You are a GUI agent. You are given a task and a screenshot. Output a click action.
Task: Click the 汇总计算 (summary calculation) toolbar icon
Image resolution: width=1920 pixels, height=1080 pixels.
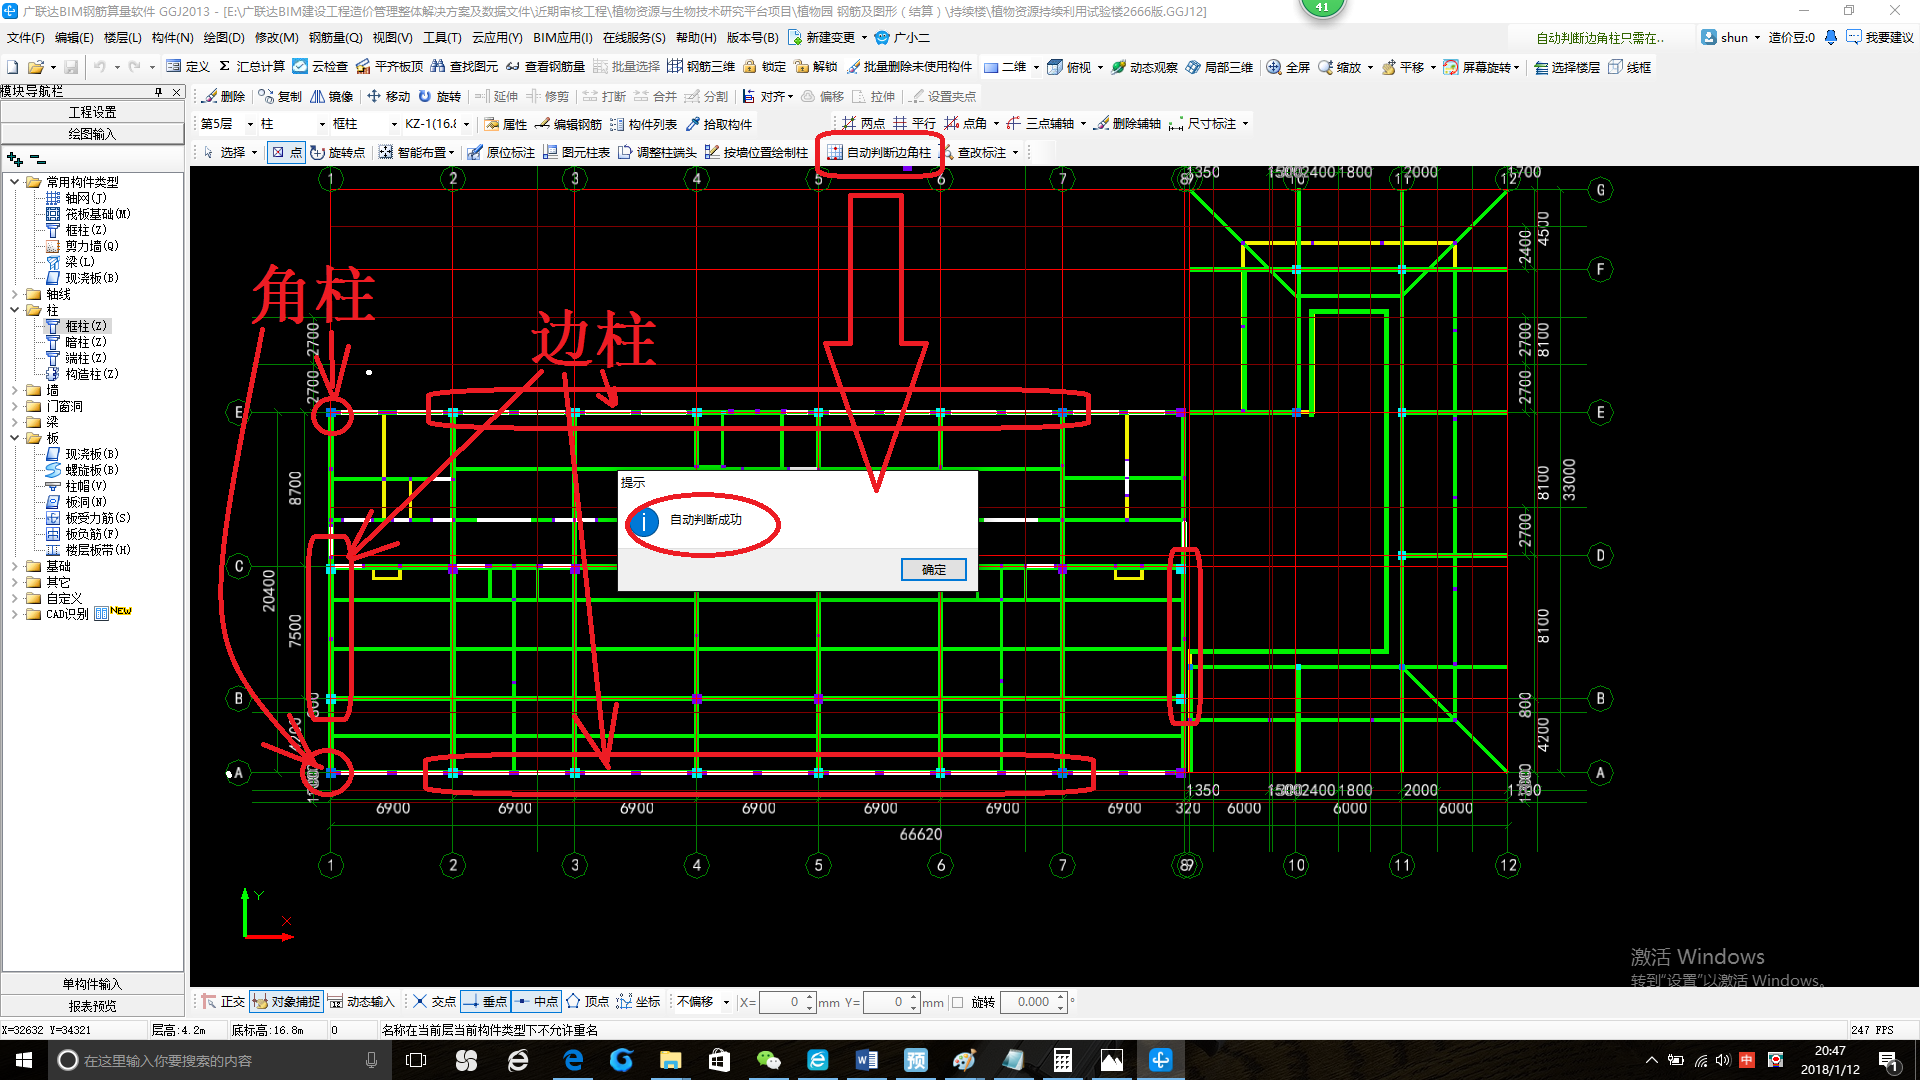[252, 67]
